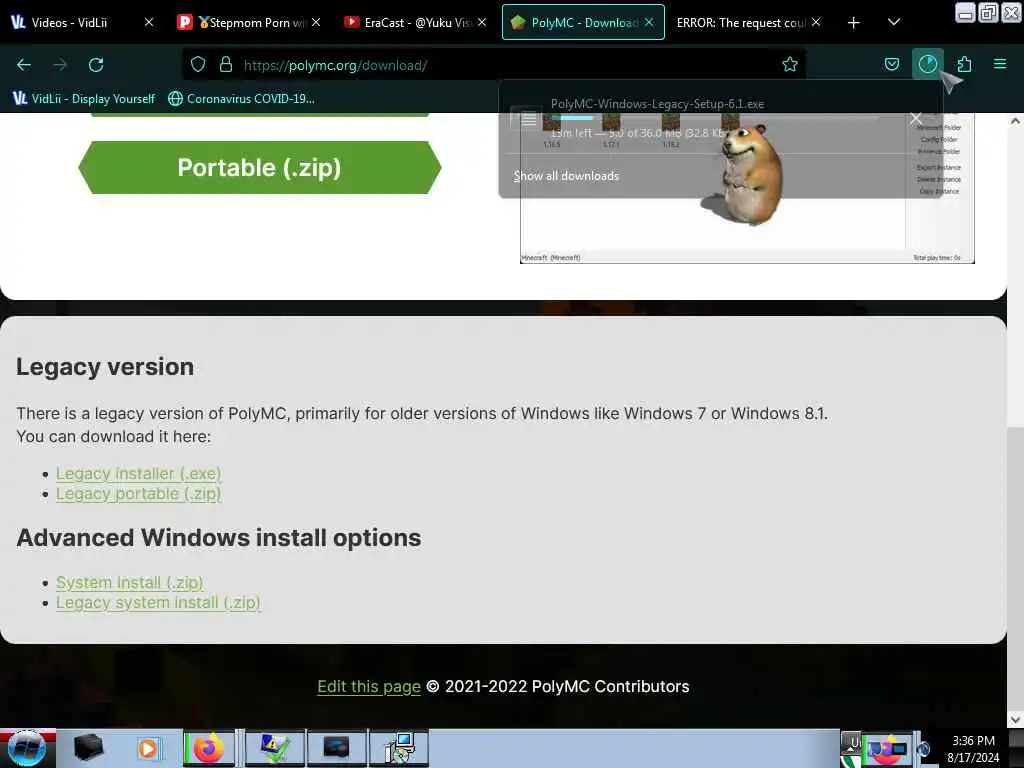Open VidLii - Display Yourself bookmark
This screenshot has height=768, width=1024.
pyautogui.click(x=84, y=99)
